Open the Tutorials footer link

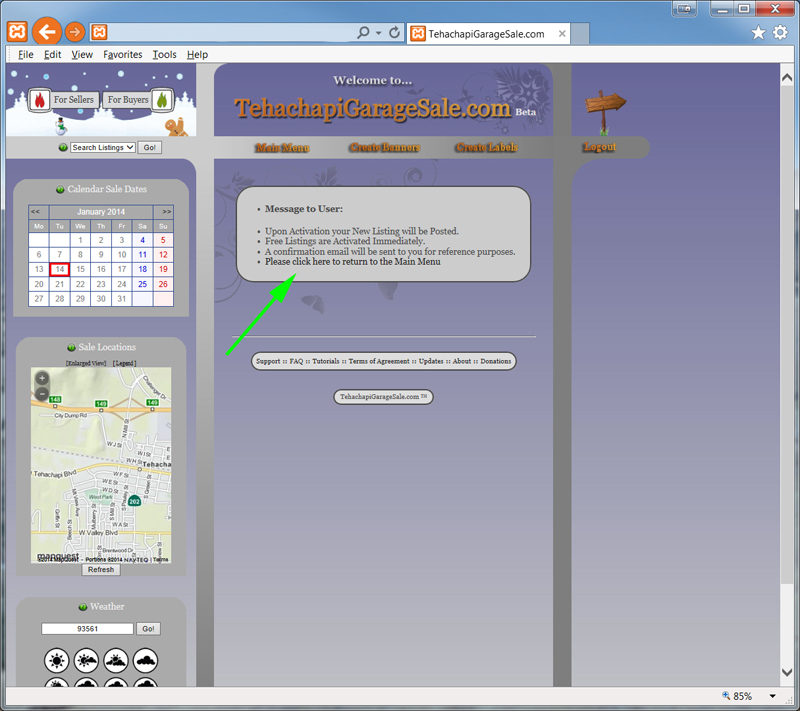(326, 361)
